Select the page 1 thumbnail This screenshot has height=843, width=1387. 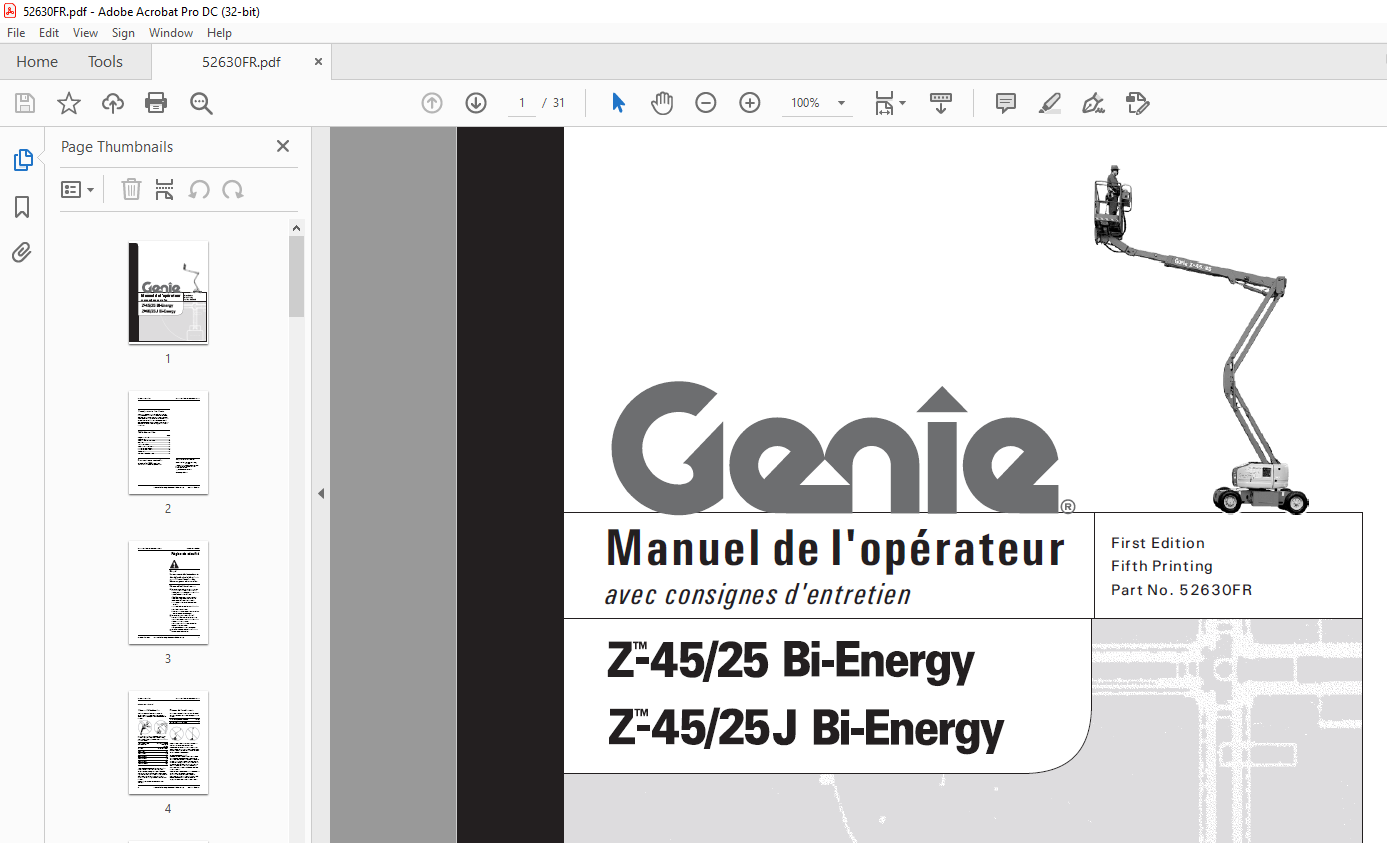pyautogui.click(x=168, y=292)
